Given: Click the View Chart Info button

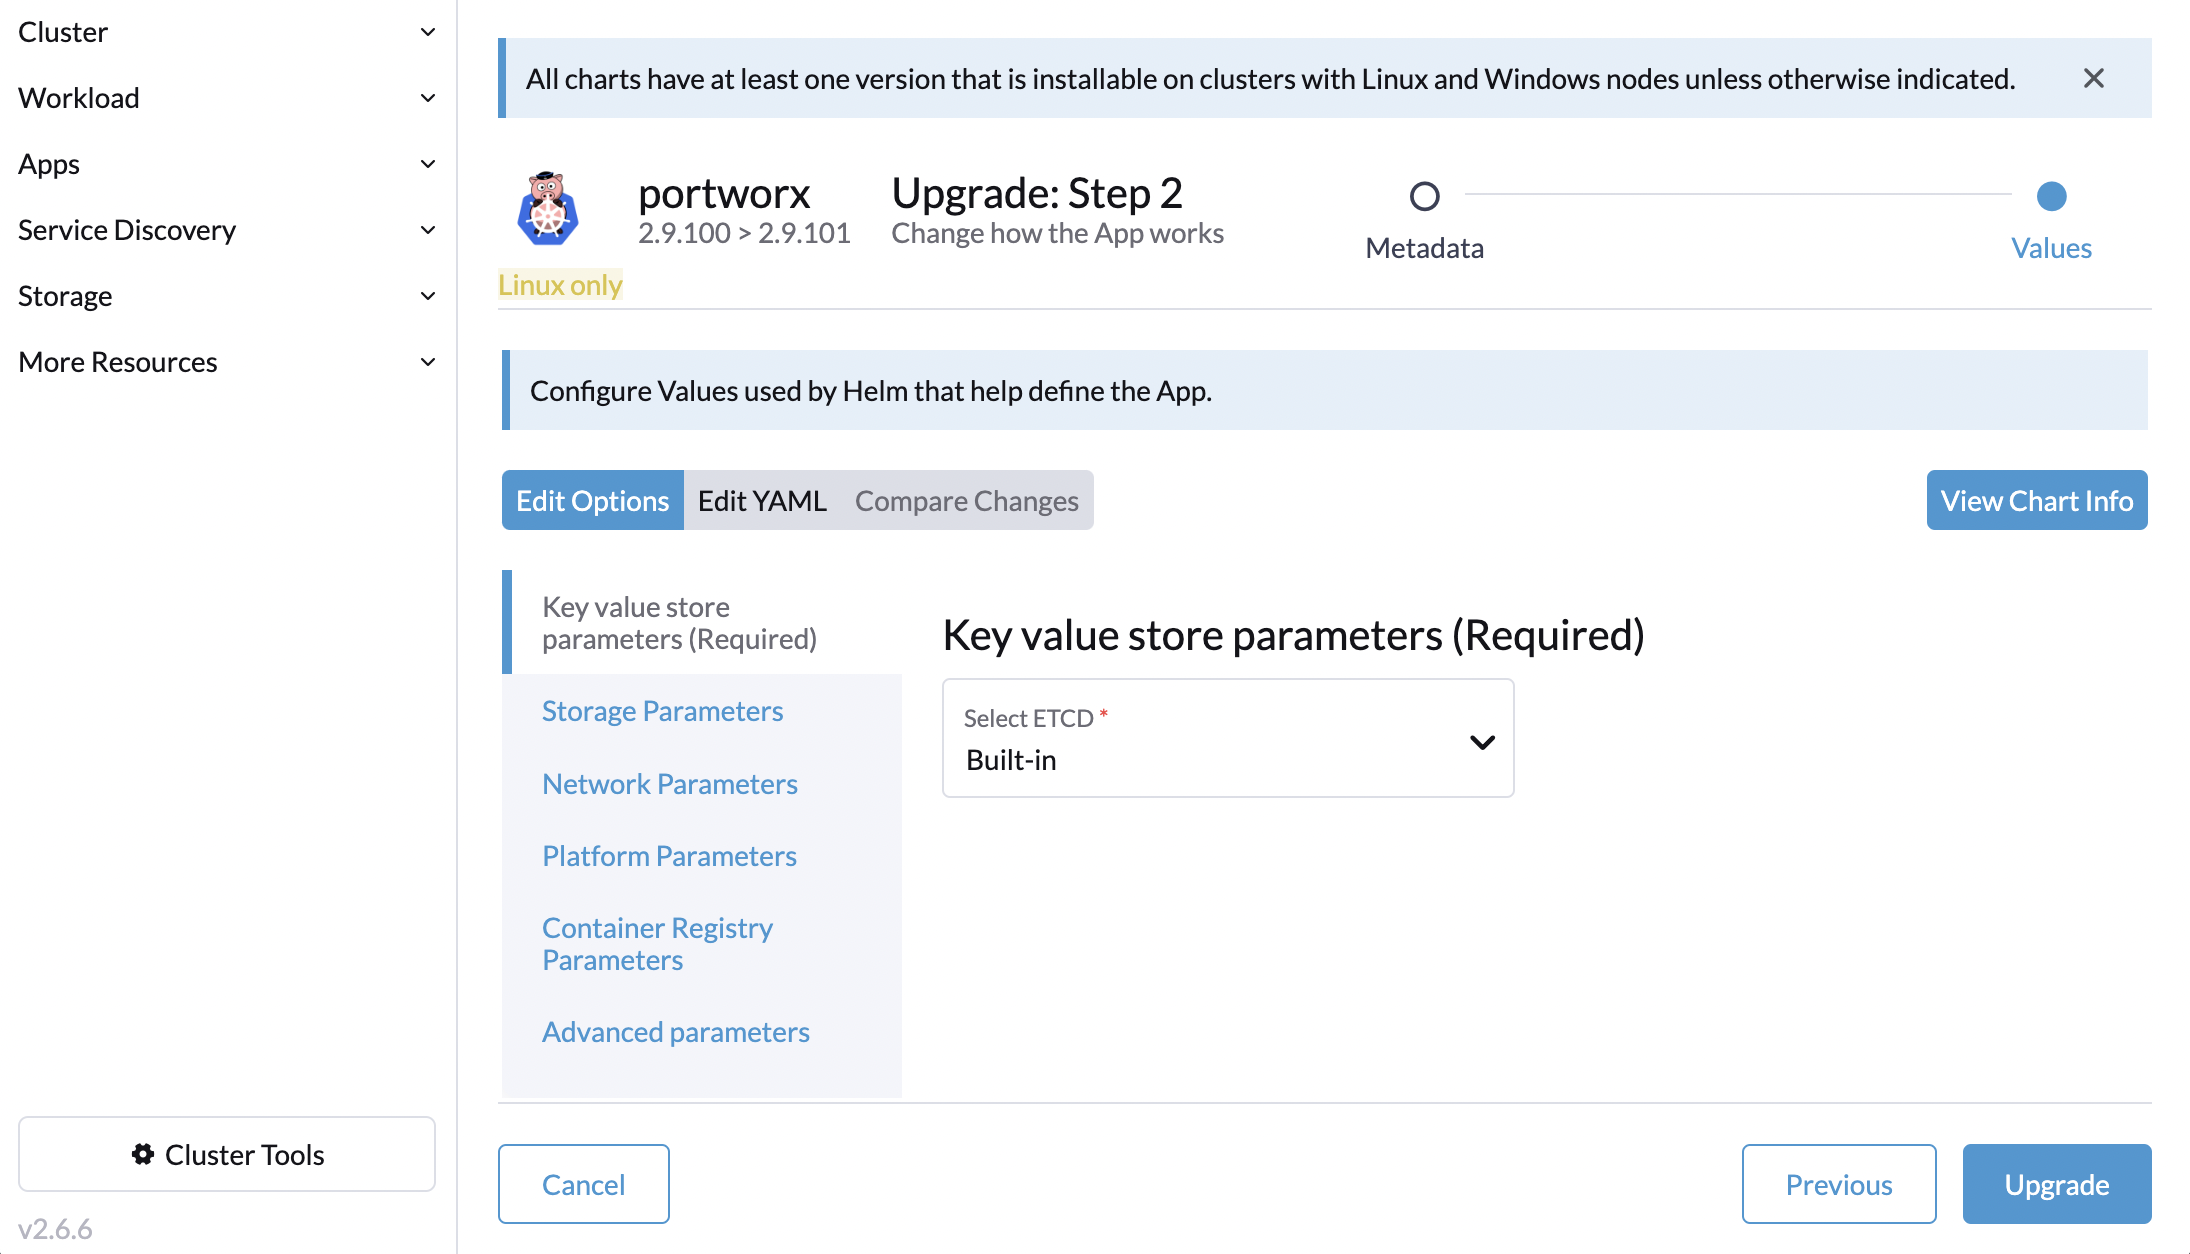Looking at the screenshot, I should click(2037, 500).
